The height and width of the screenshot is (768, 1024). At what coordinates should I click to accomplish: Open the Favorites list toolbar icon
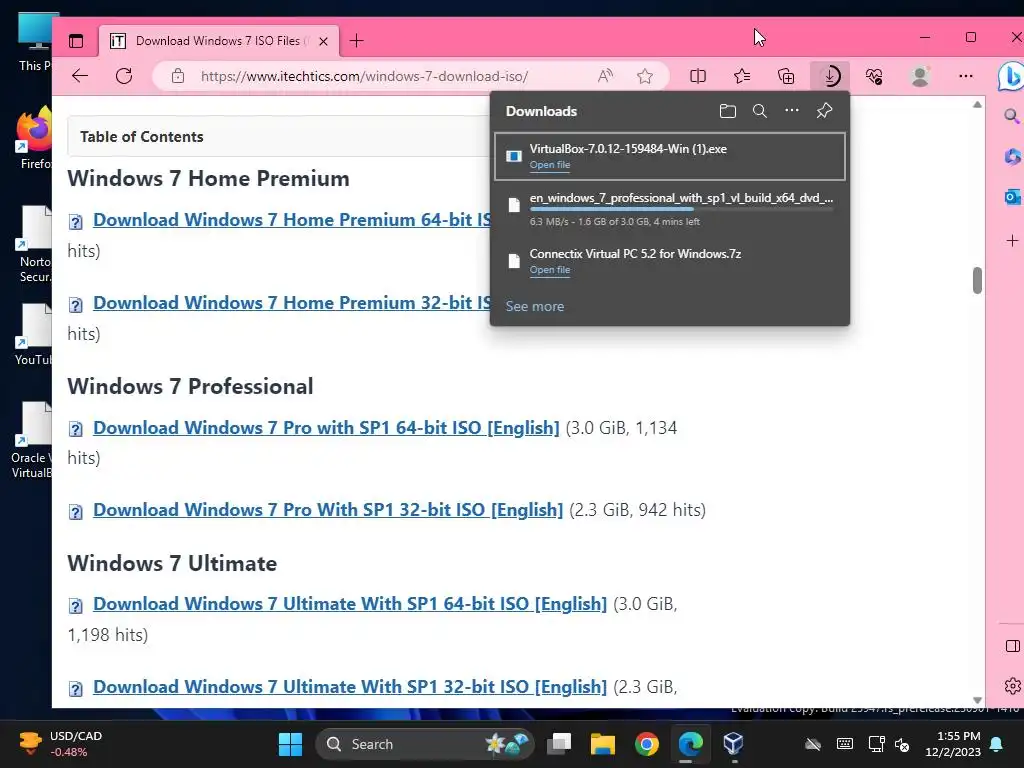(742, 76)
